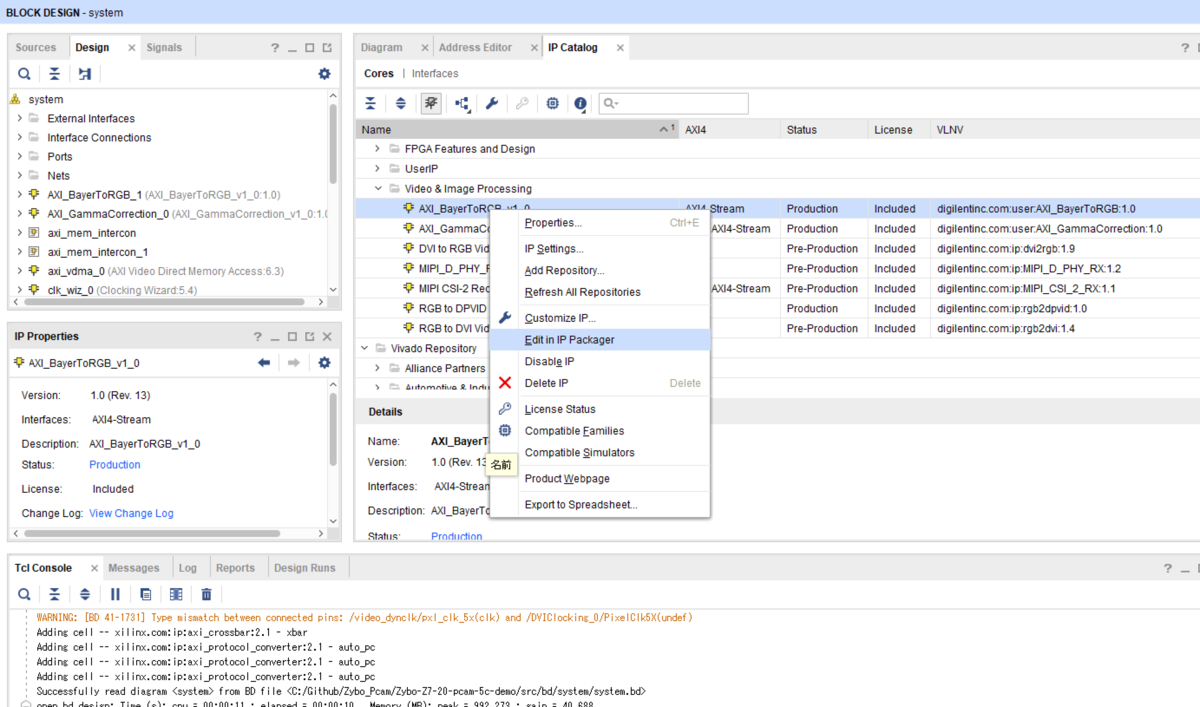Viewport: 1200px width, 707px height.
Task: Click the wrench Customize IP toolbar icon
Action: pos(492,103)
